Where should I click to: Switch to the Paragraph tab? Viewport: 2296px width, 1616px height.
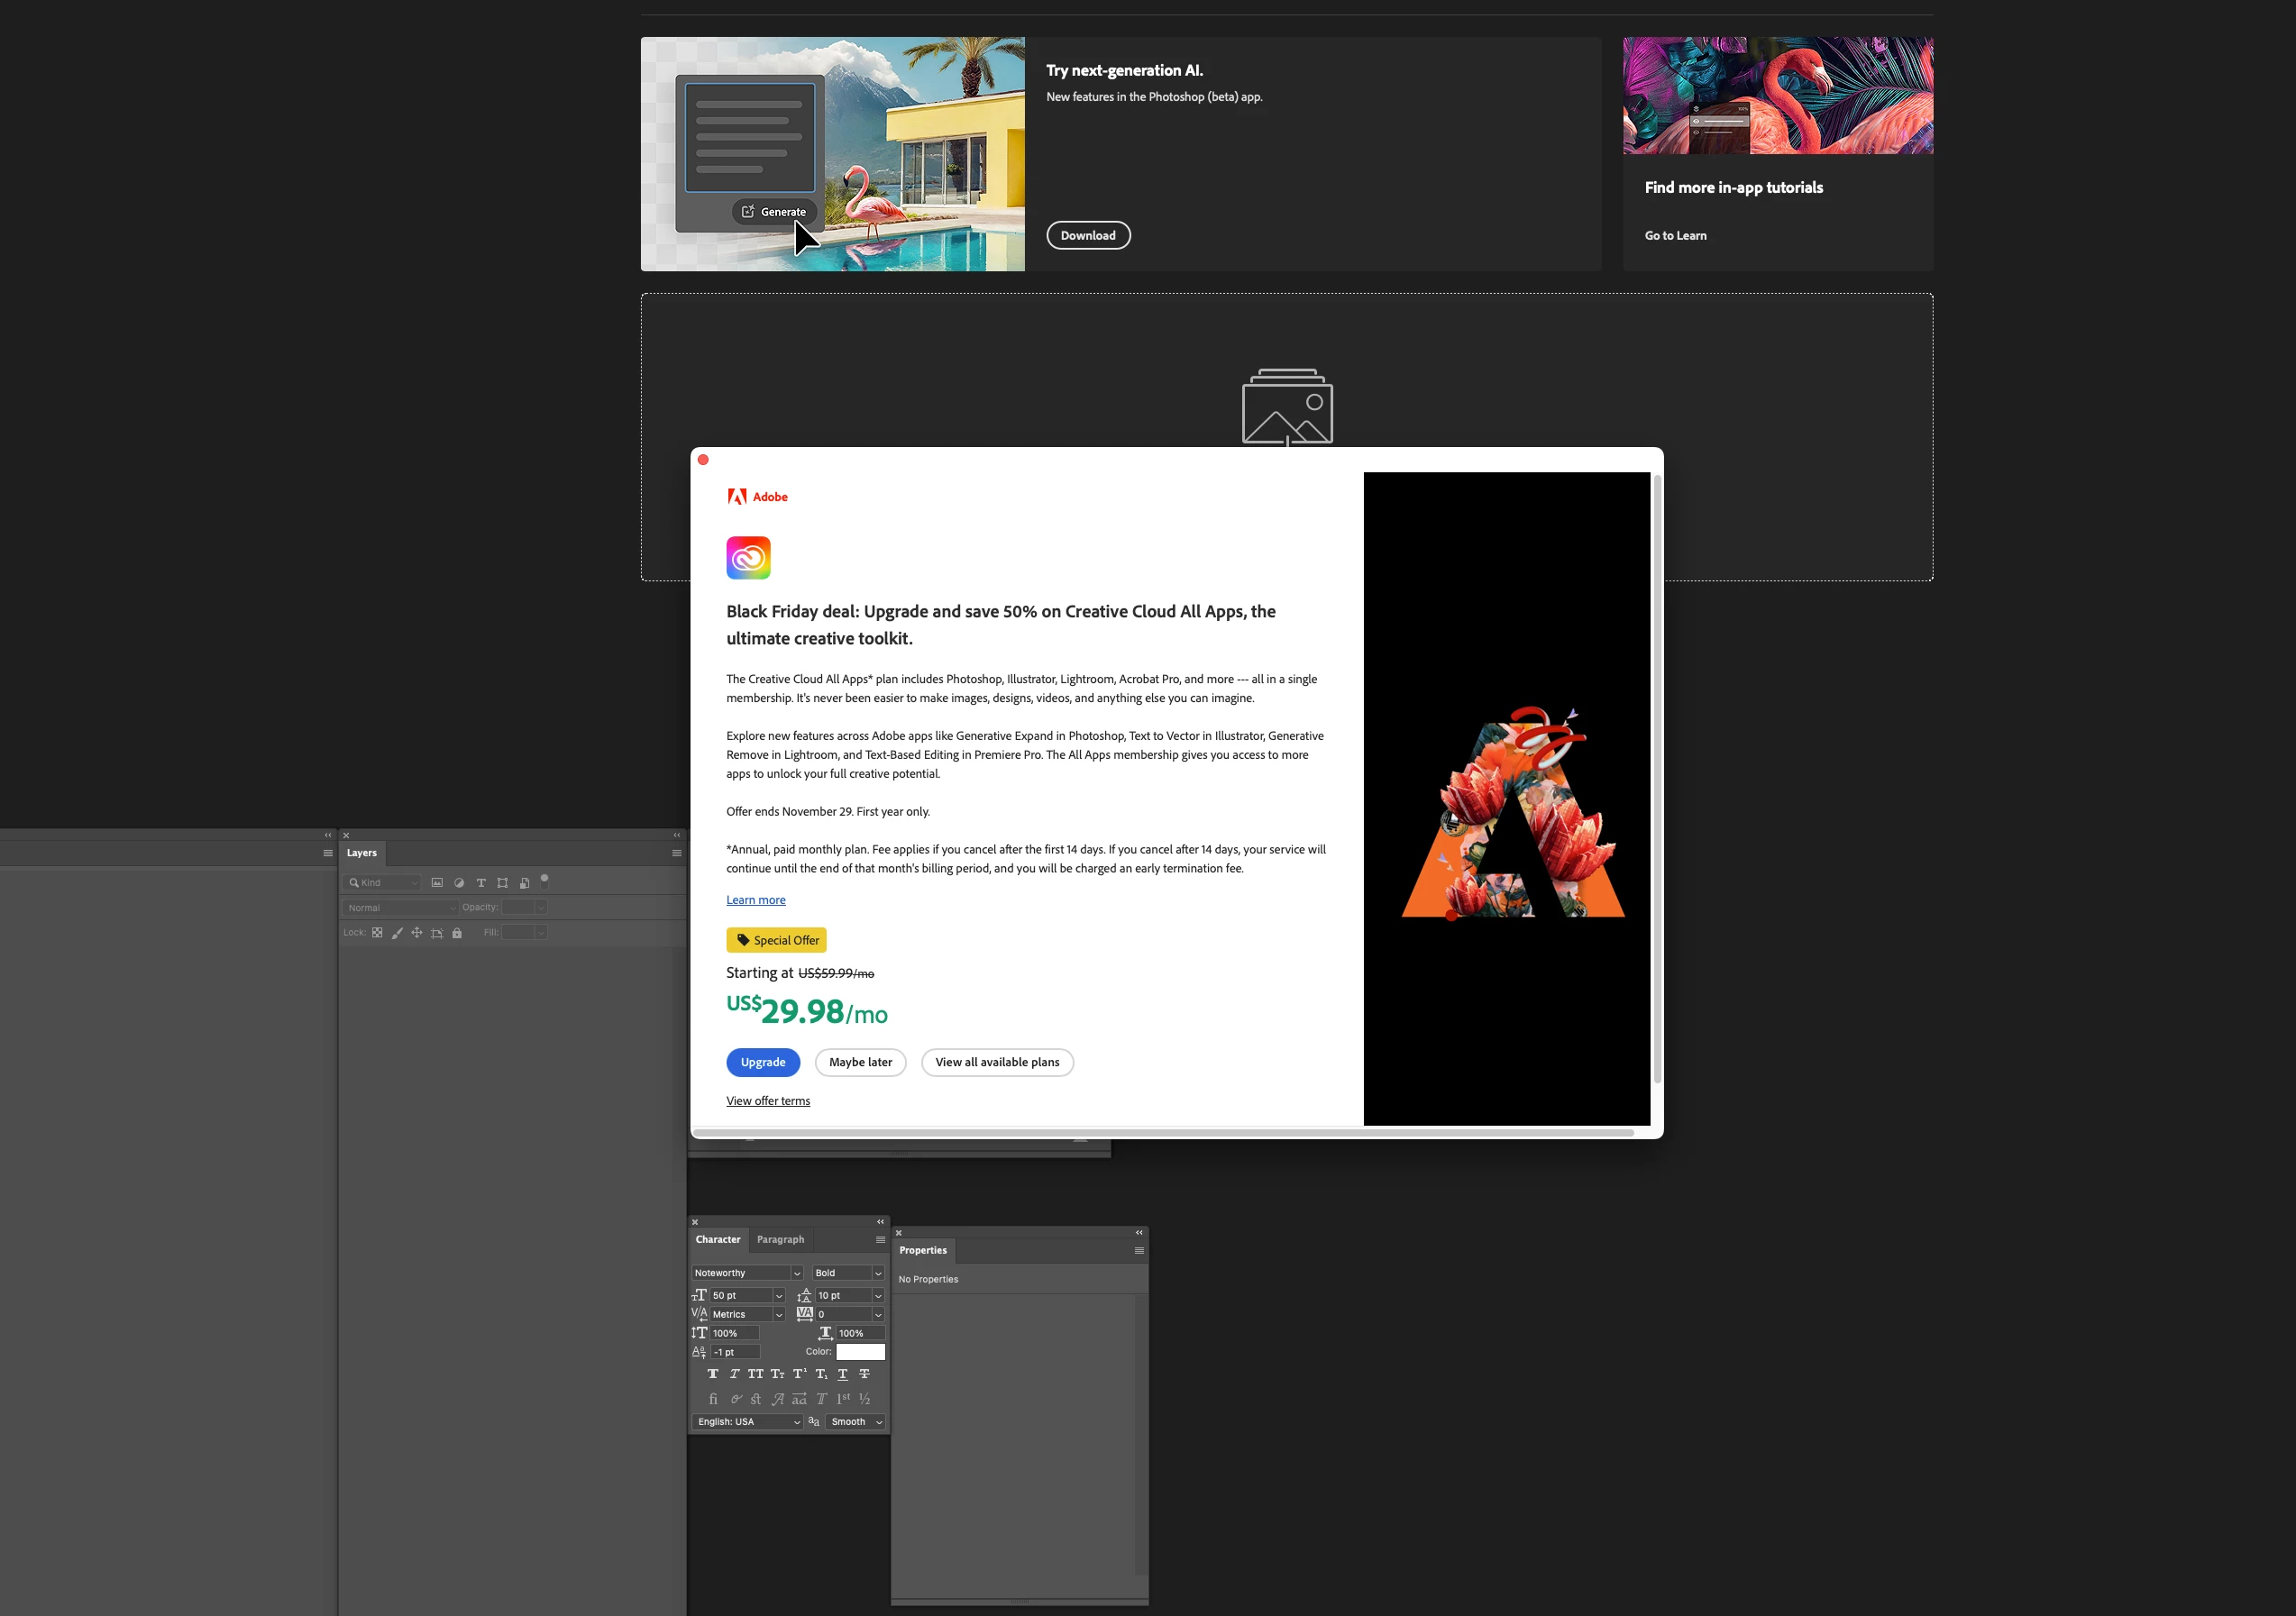[780, 1240]
